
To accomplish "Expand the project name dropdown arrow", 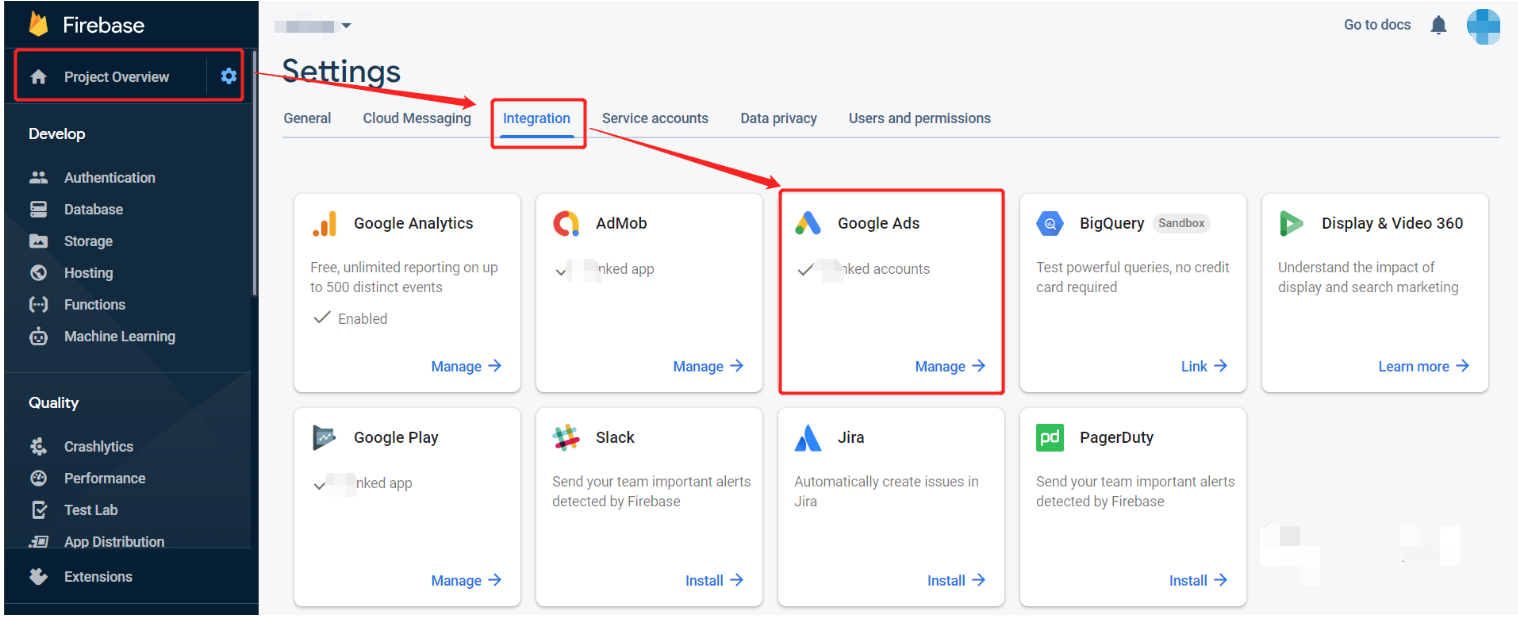I will pyautogui.click(x=346, y=25).
